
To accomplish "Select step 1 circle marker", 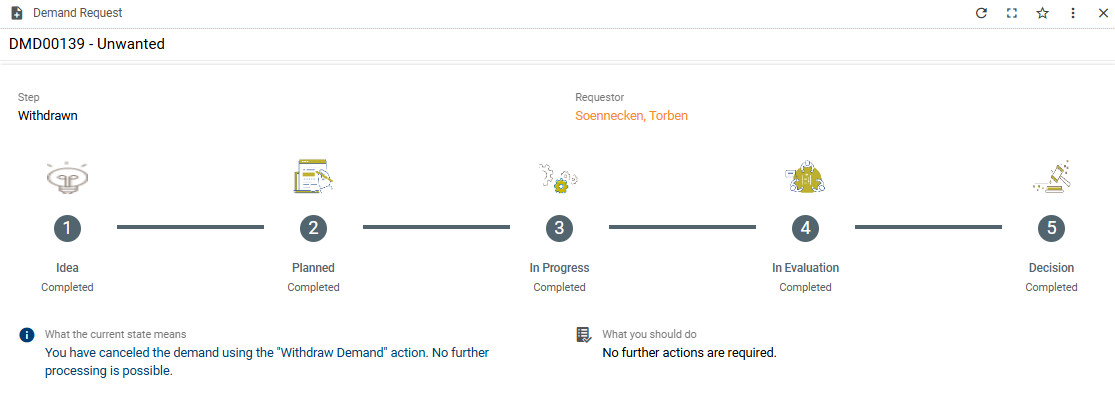I will 67,228.
